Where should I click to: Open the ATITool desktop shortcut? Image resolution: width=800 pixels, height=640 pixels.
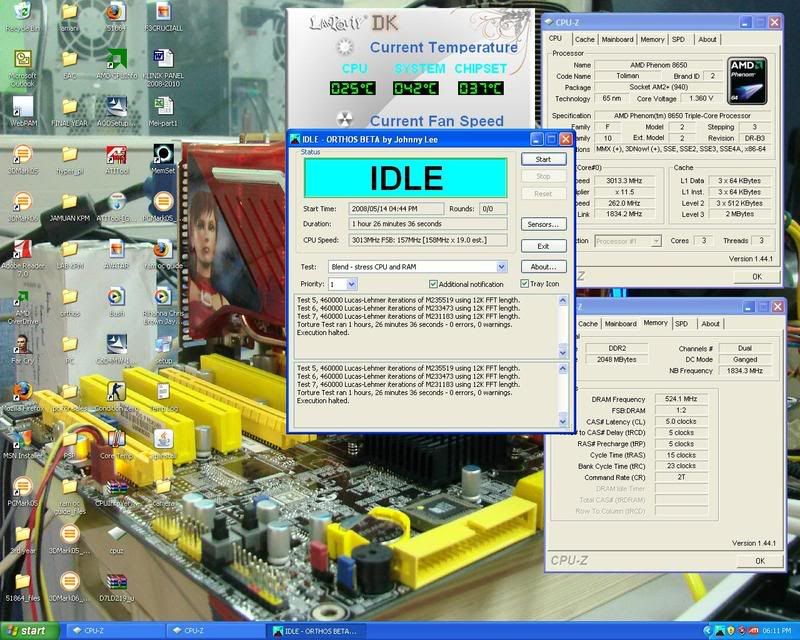(x=117, y=155)
